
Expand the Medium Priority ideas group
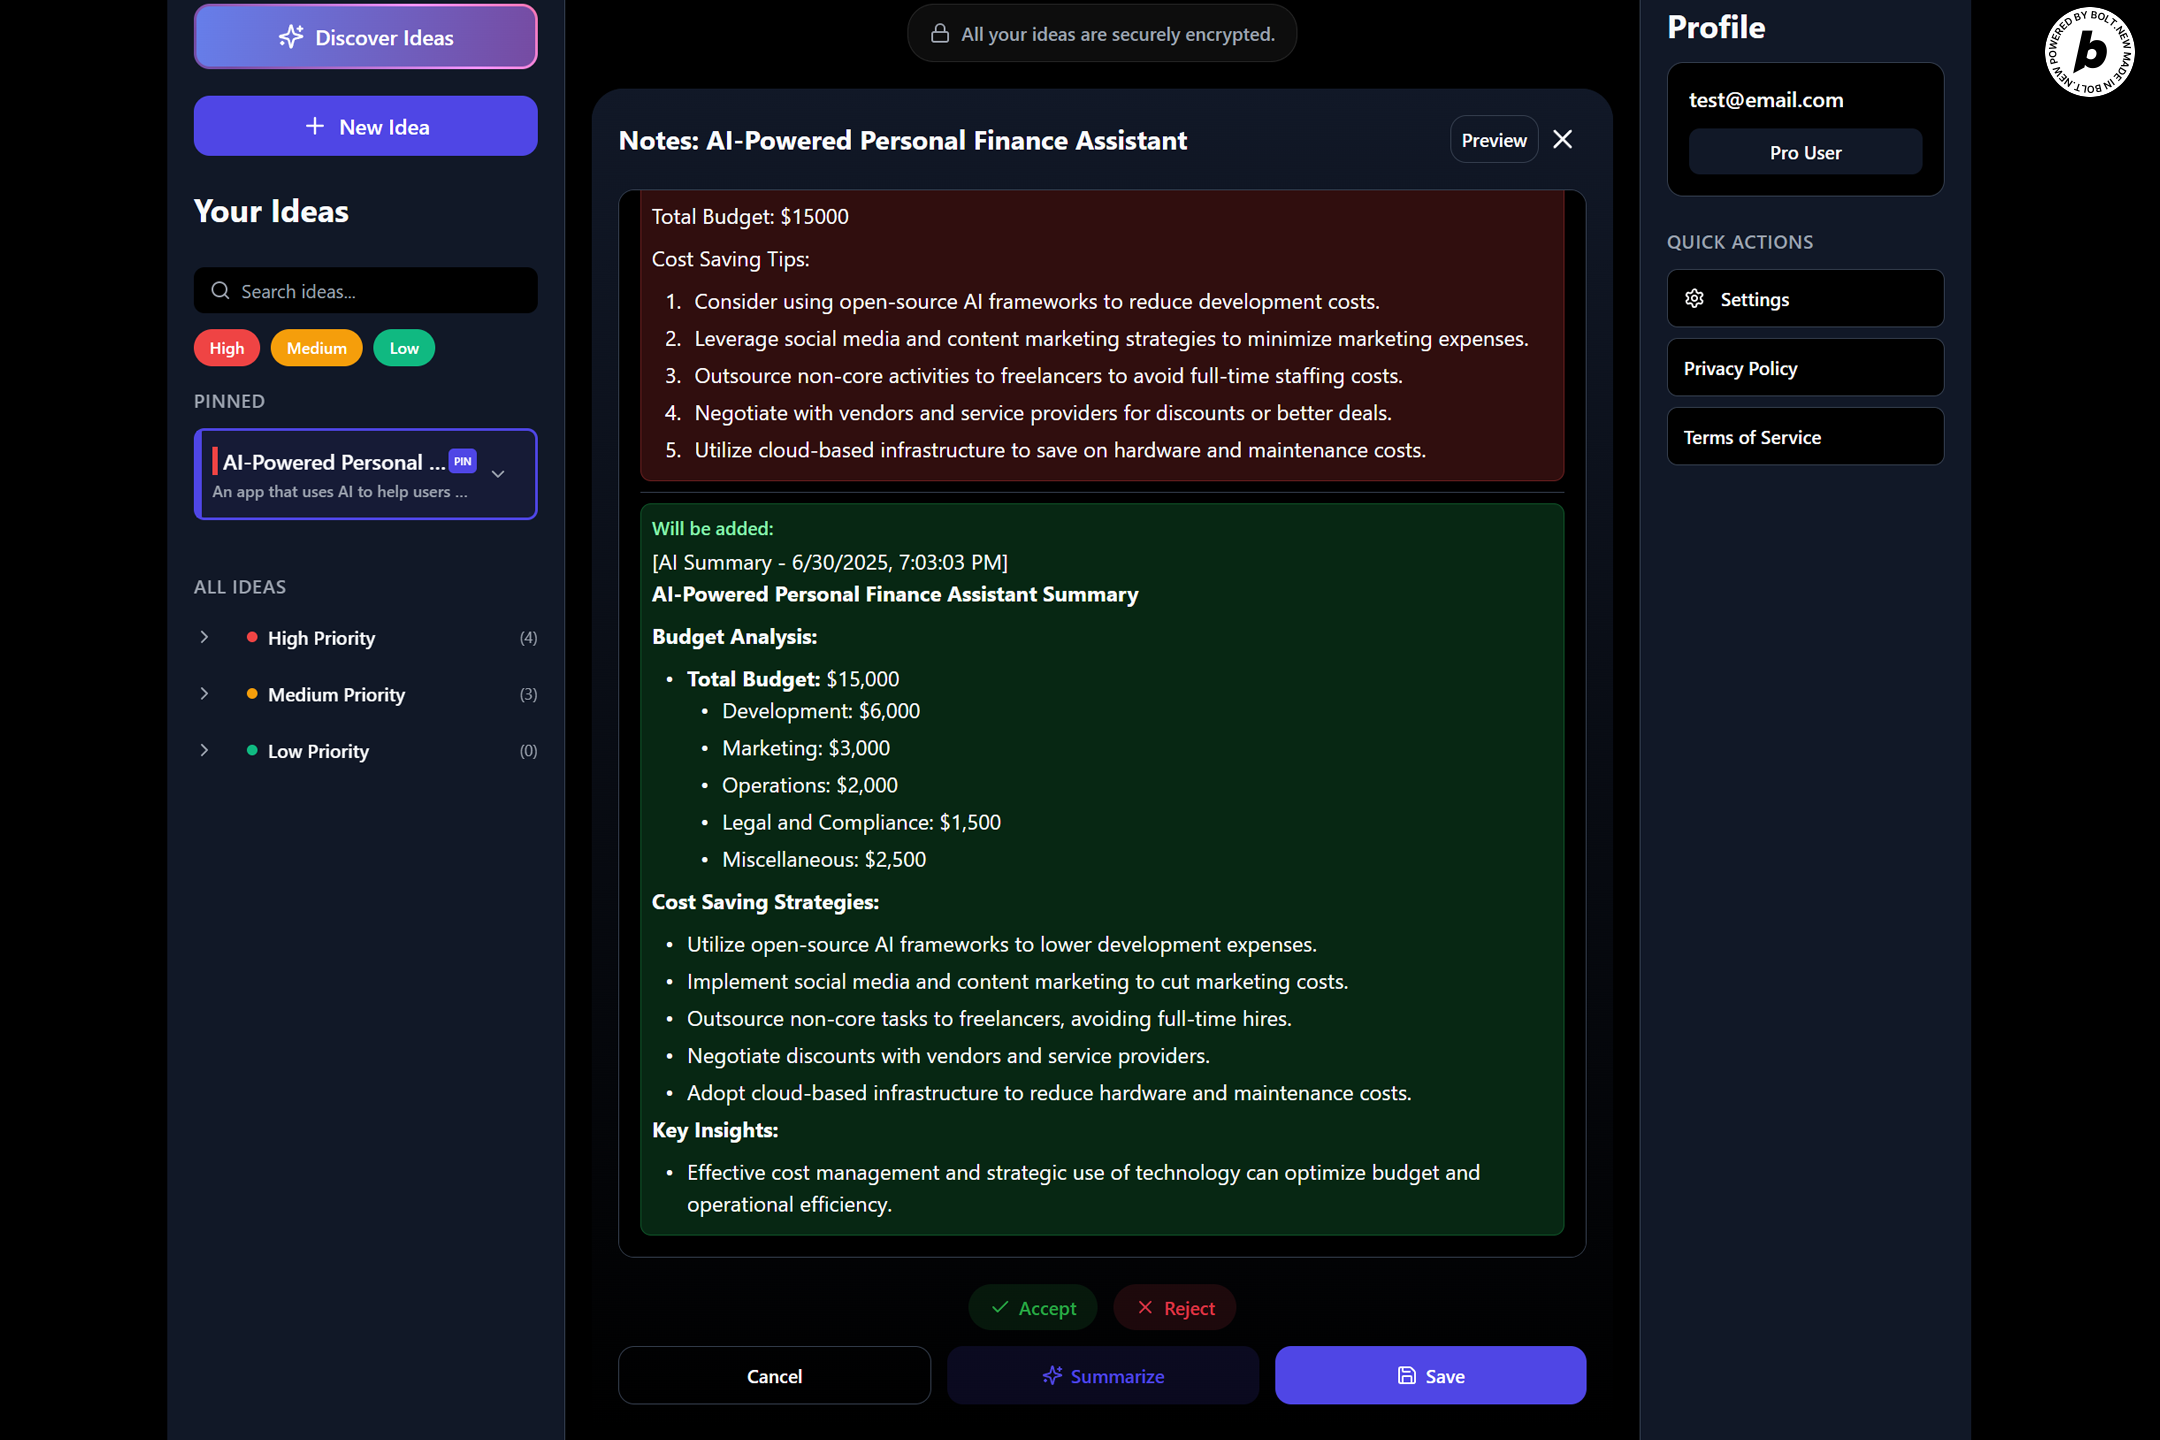coord(205,694)
